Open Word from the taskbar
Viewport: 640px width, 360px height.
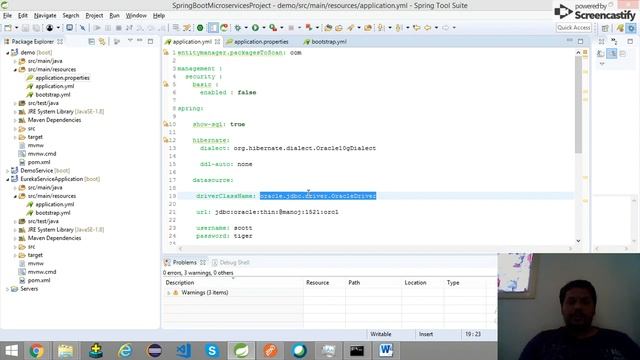pos(386,350)
